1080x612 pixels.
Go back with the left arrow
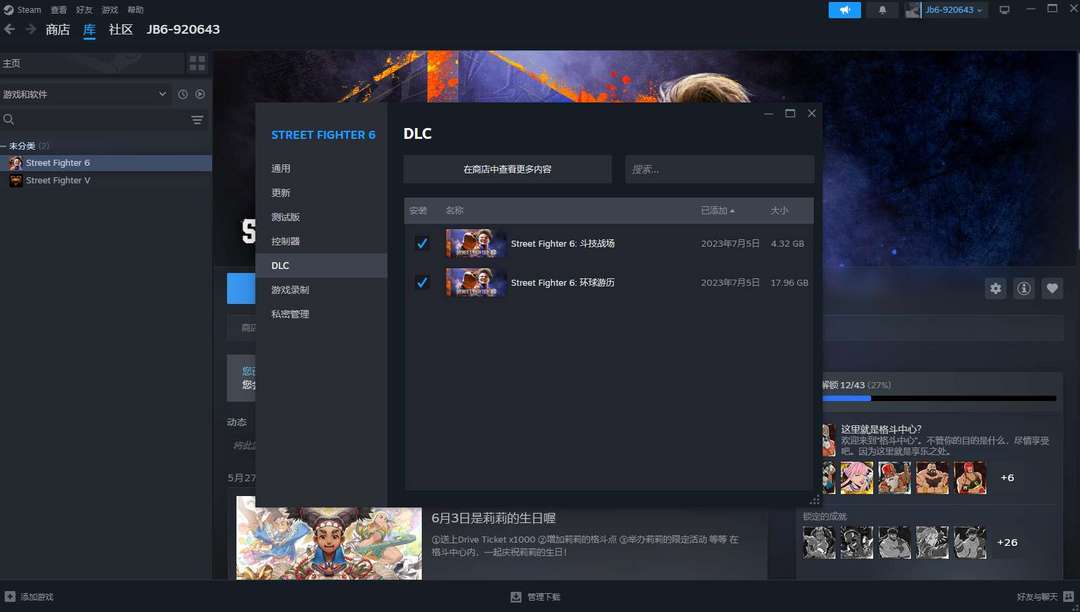10,29
